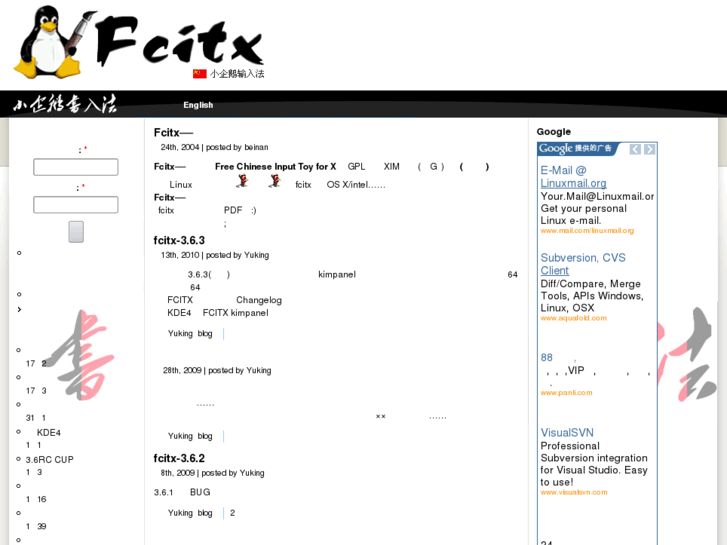This screenshot has width=727, height=545.
Task: Open the E-Mail @ Linuxmail.org ad link
Action: point(574,177)
